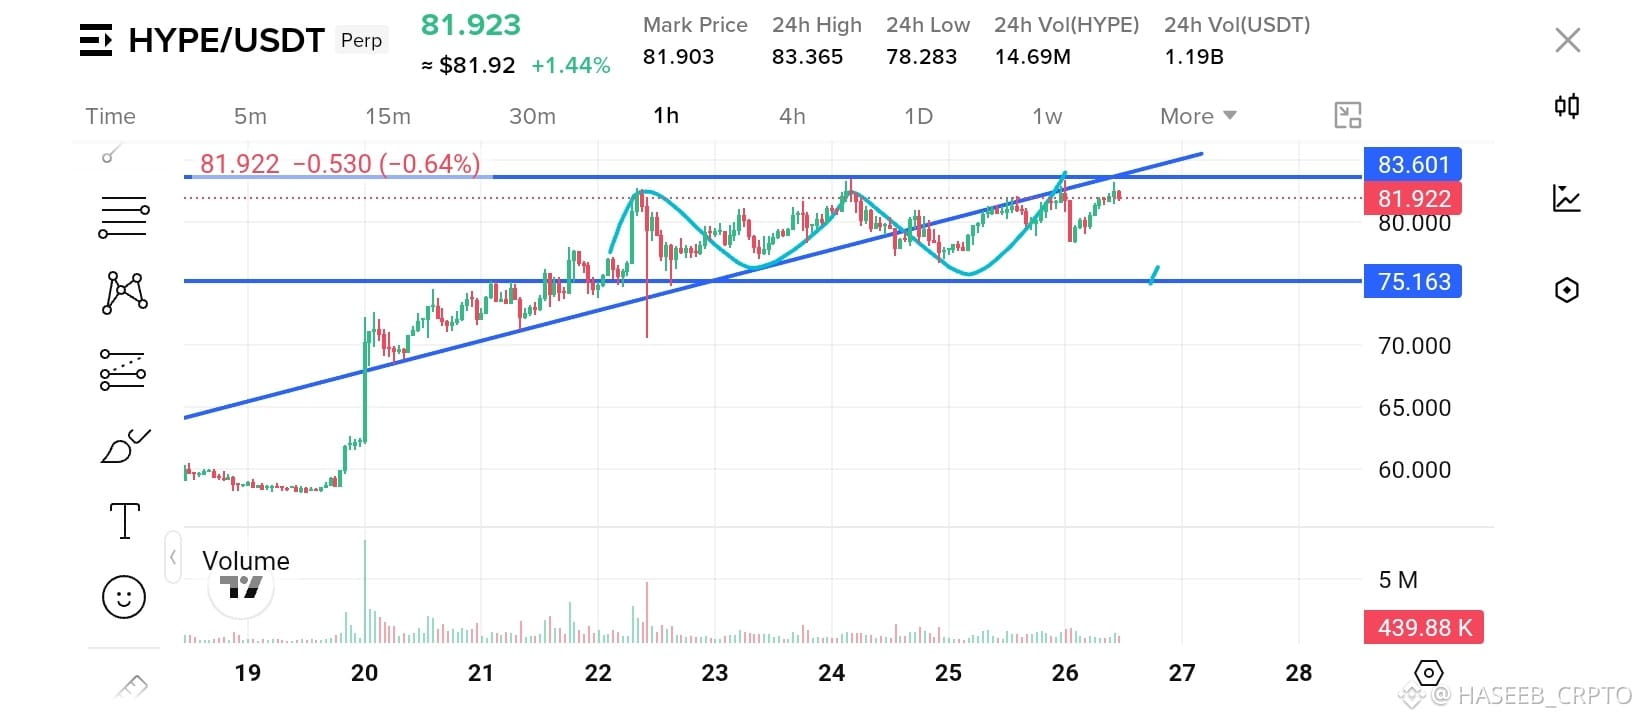Click the 5 M volume axis label
Screen dimensions: 1640x720
[x=1398, y=580]
